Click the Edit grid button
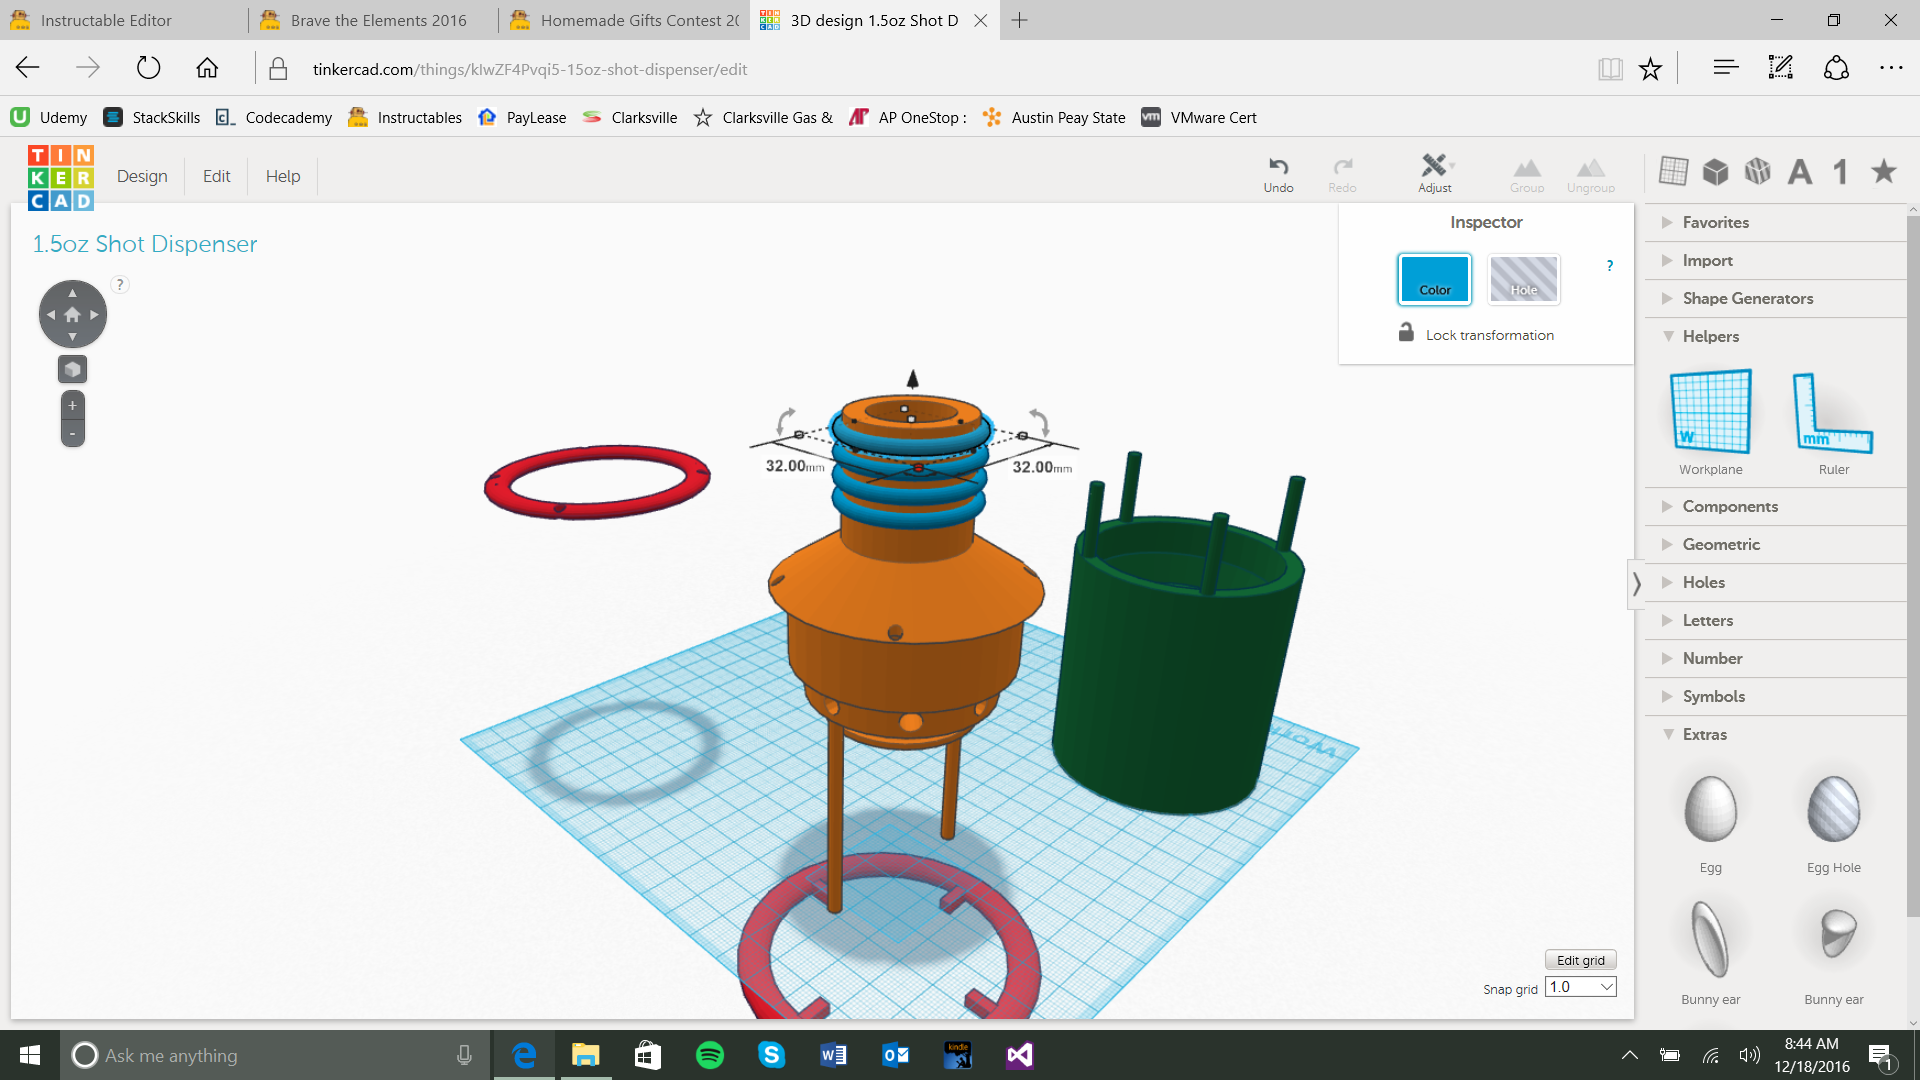Viewport: 1920px width, 1080px height. (x=1580, y=960)
